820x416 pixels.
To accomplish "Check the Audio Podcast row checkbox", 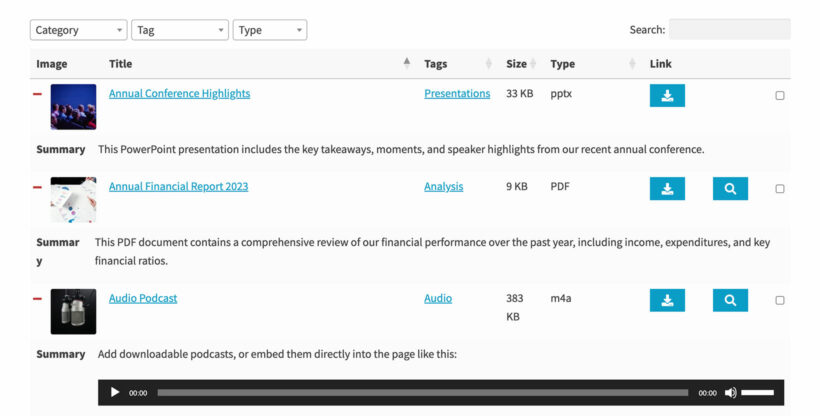I will coord(780,300).
